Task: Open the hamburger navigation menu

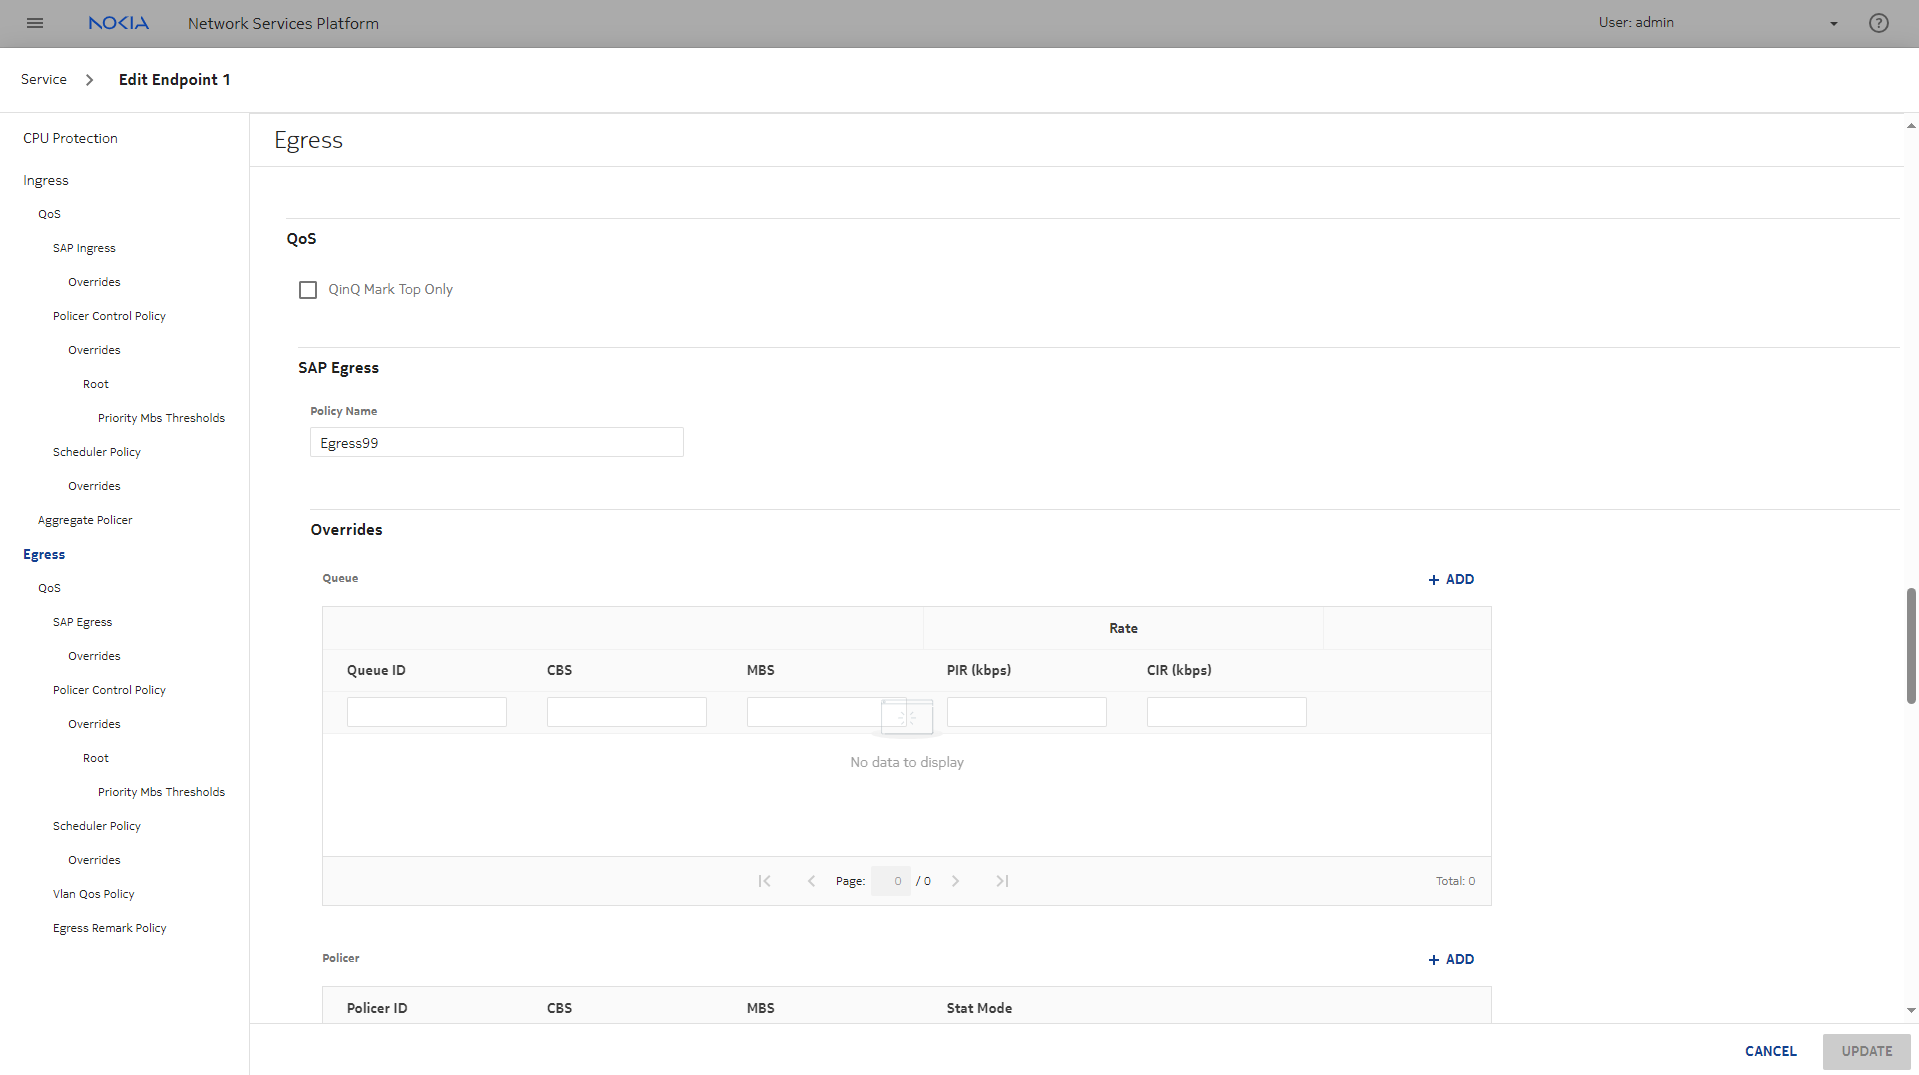Action: (x=35, y=23)
